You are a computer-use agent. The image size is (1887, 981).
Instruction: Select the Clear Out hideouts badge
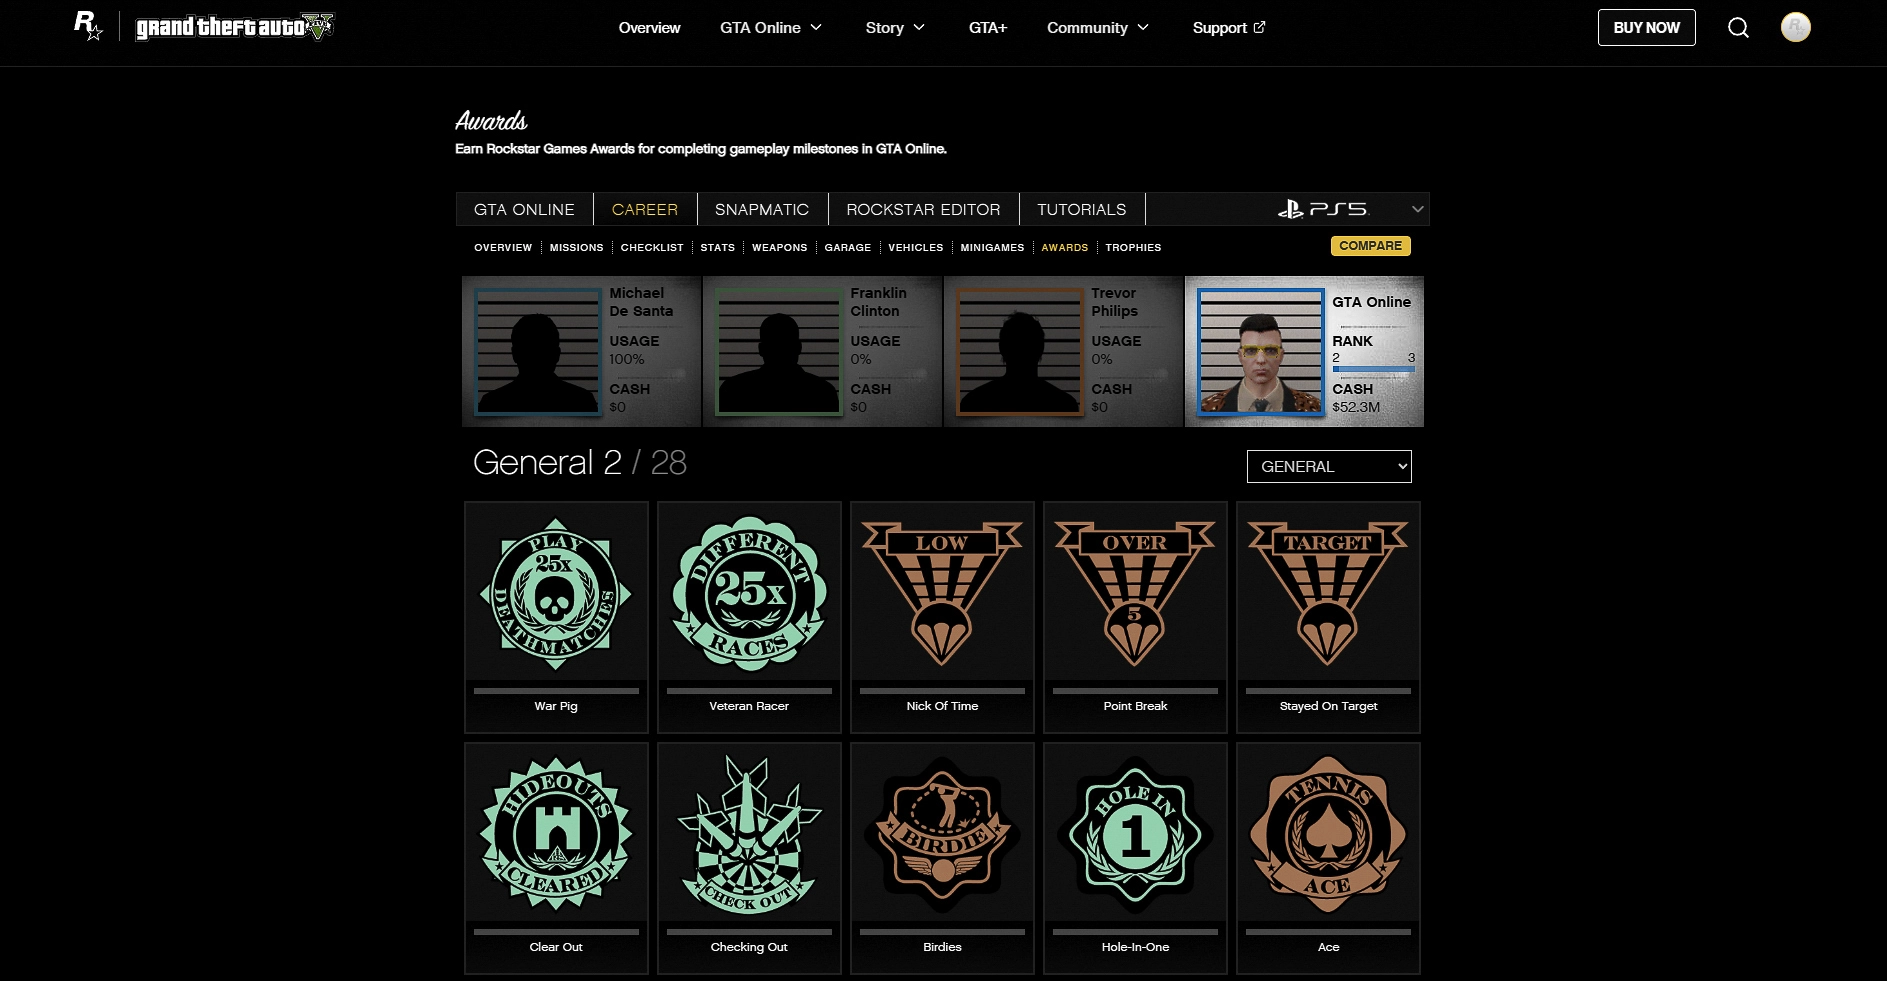click(x=556, y=834)
